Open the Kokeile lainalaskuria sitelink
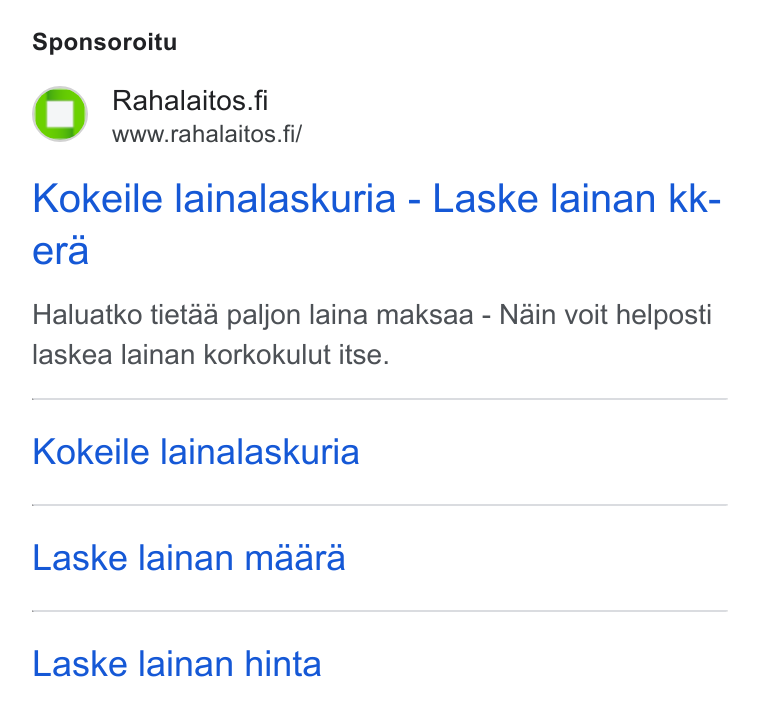 (x=196, y=452)
